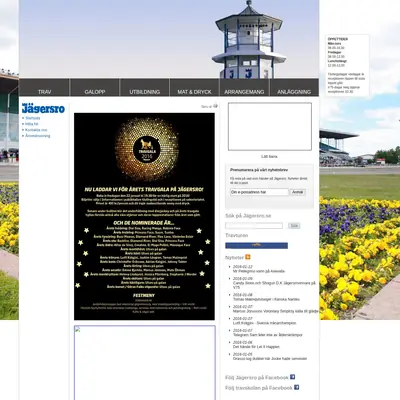The image size is (400, 400).
Task: Click the Skriv ut link
Action: pyautogui.click(x=206, y=107)
